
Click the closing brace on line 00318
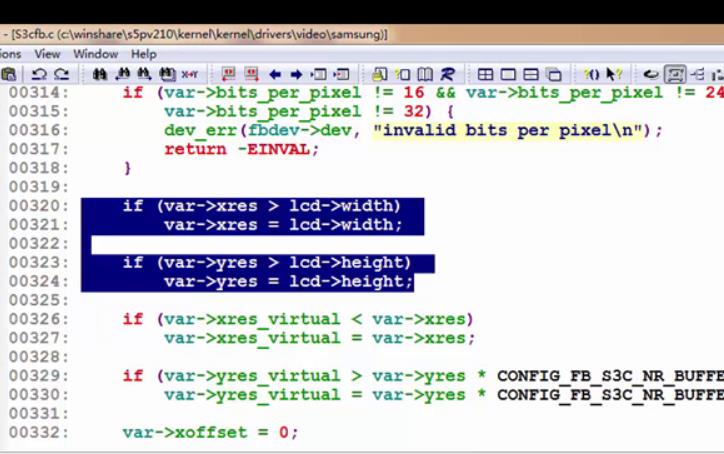click(x=127, y=168)
